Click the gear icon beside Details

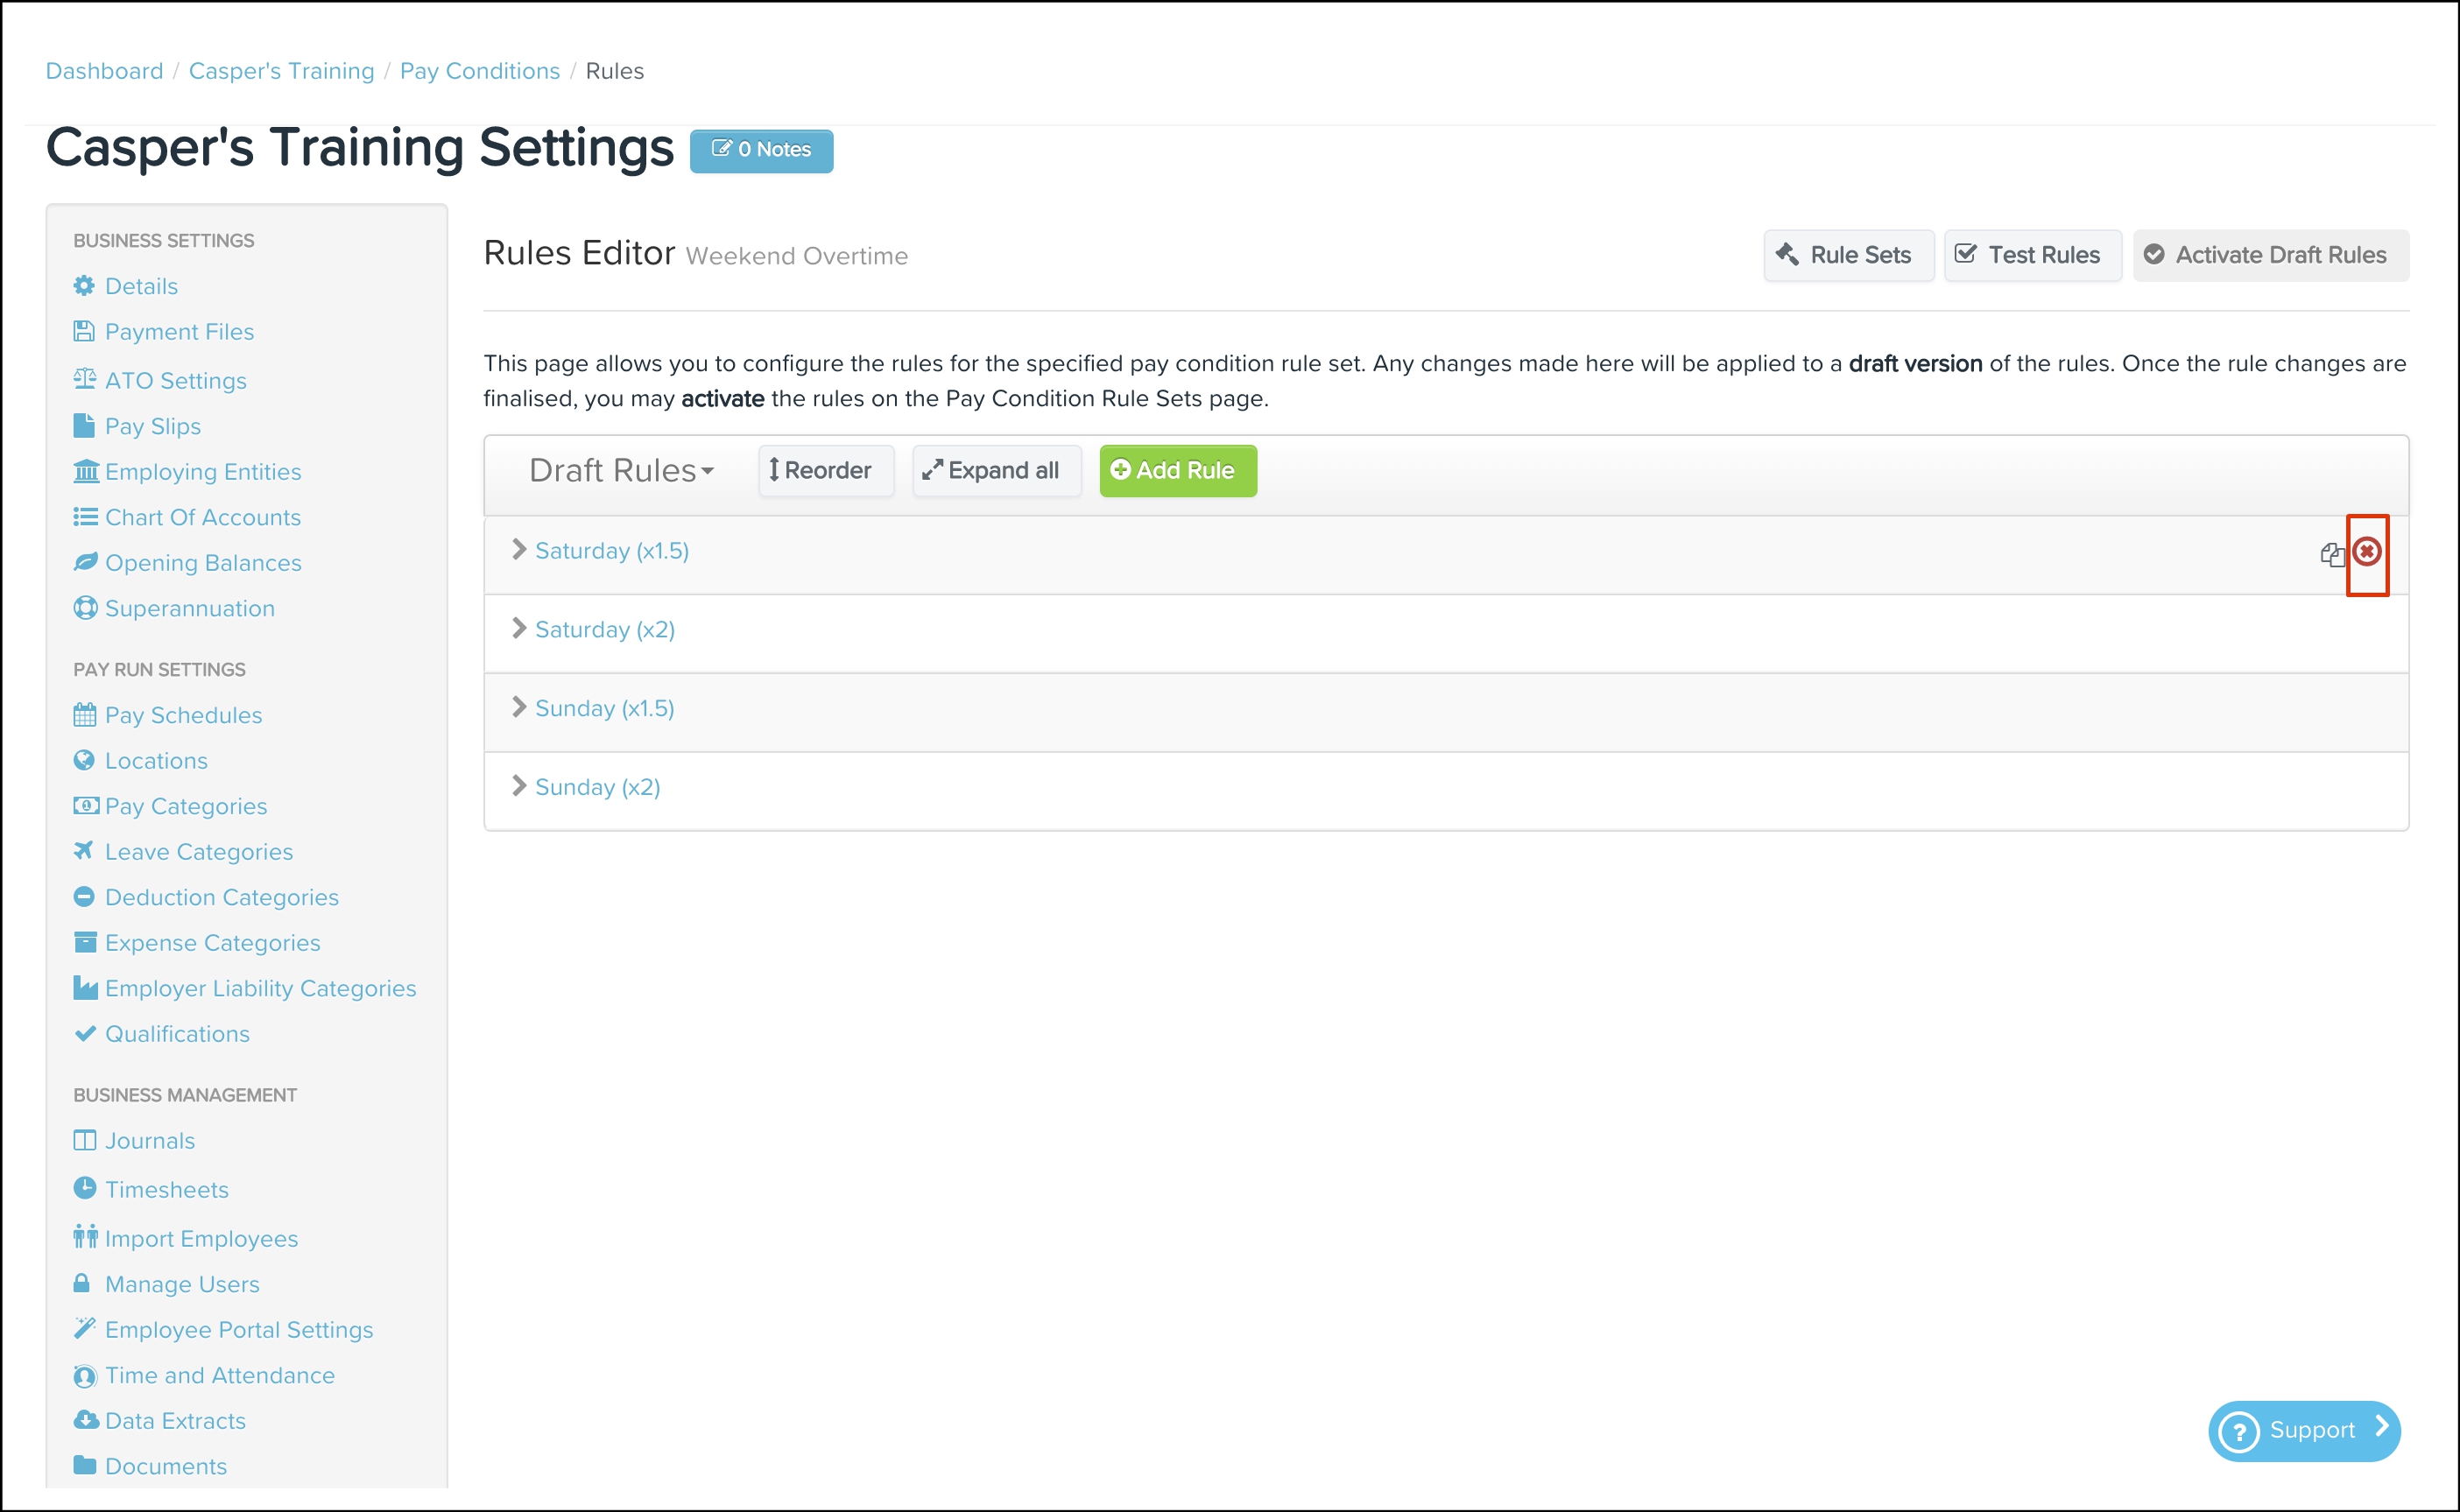pyautogui.click(x=84, y=286)
